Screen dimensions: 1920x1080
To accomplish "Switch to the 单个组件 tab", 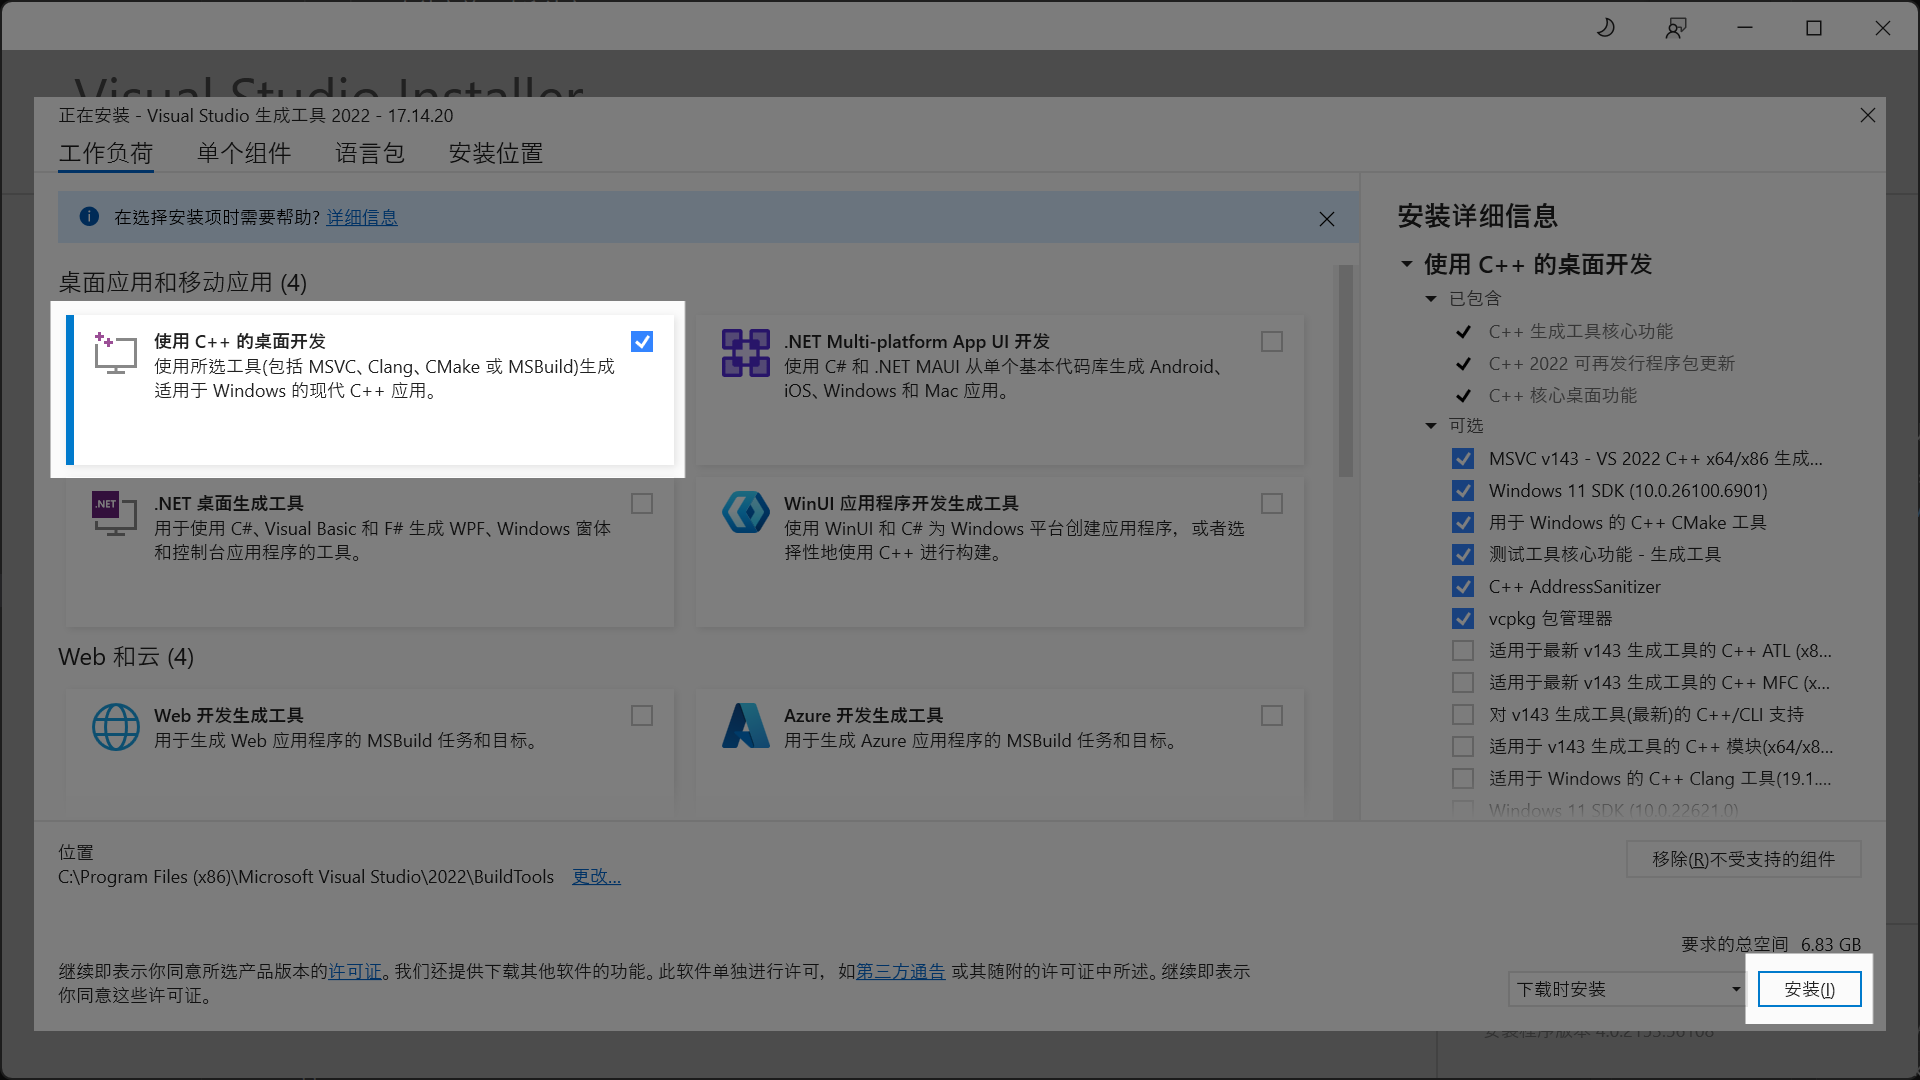I will [244, 154].
